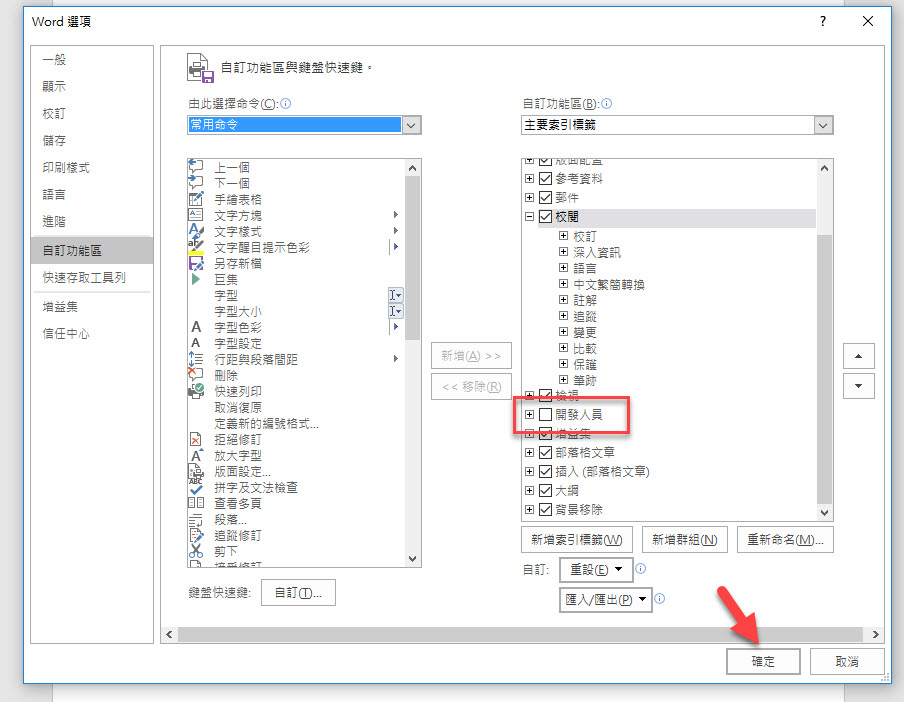Click the 段落 icon

pos(195,519)
